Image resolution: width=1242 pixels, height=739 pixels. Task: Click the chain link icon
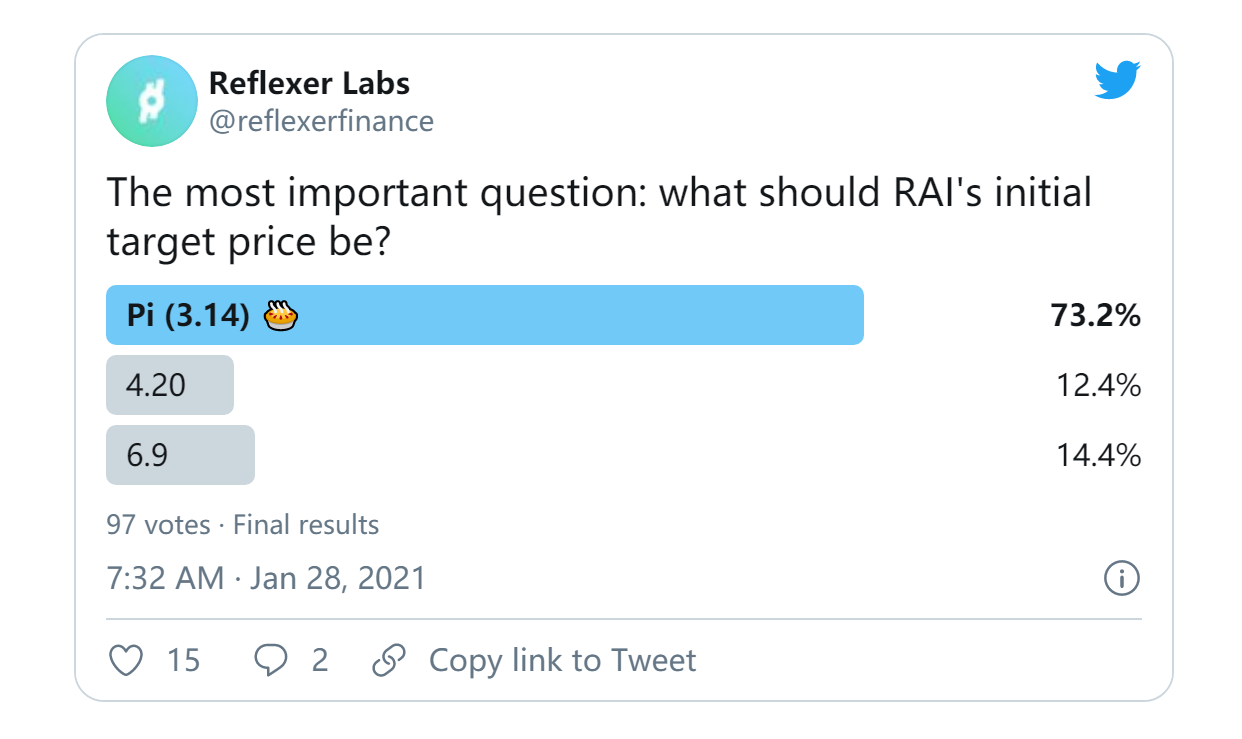[x=391, y=659]
